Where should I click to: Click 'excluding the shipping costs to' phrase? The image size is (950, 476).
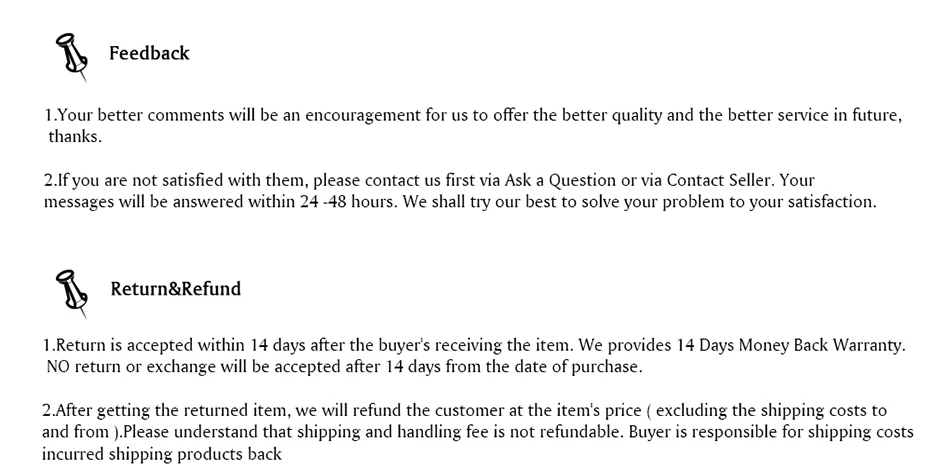[771, 411]
